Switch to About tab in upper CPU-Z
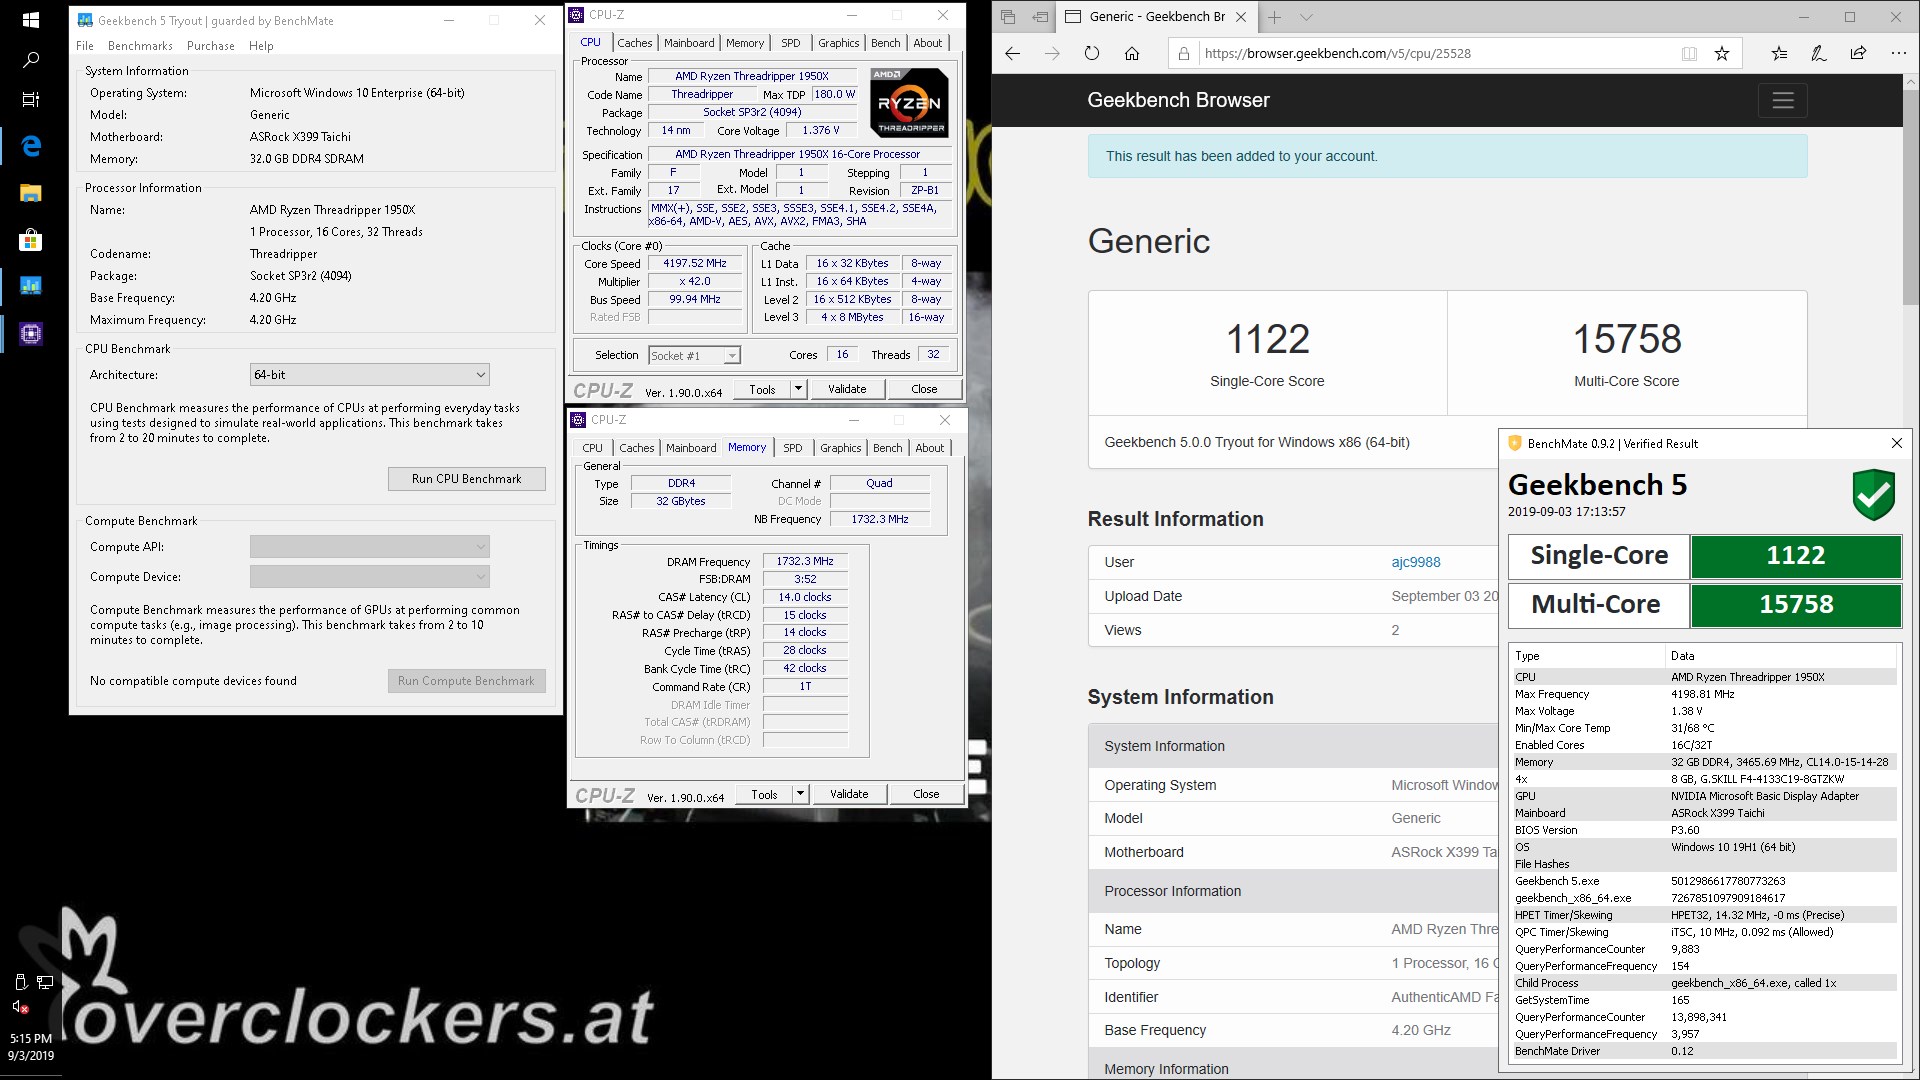Image resolution: width=1920 pixels, height=1080 pixels. 928,43
